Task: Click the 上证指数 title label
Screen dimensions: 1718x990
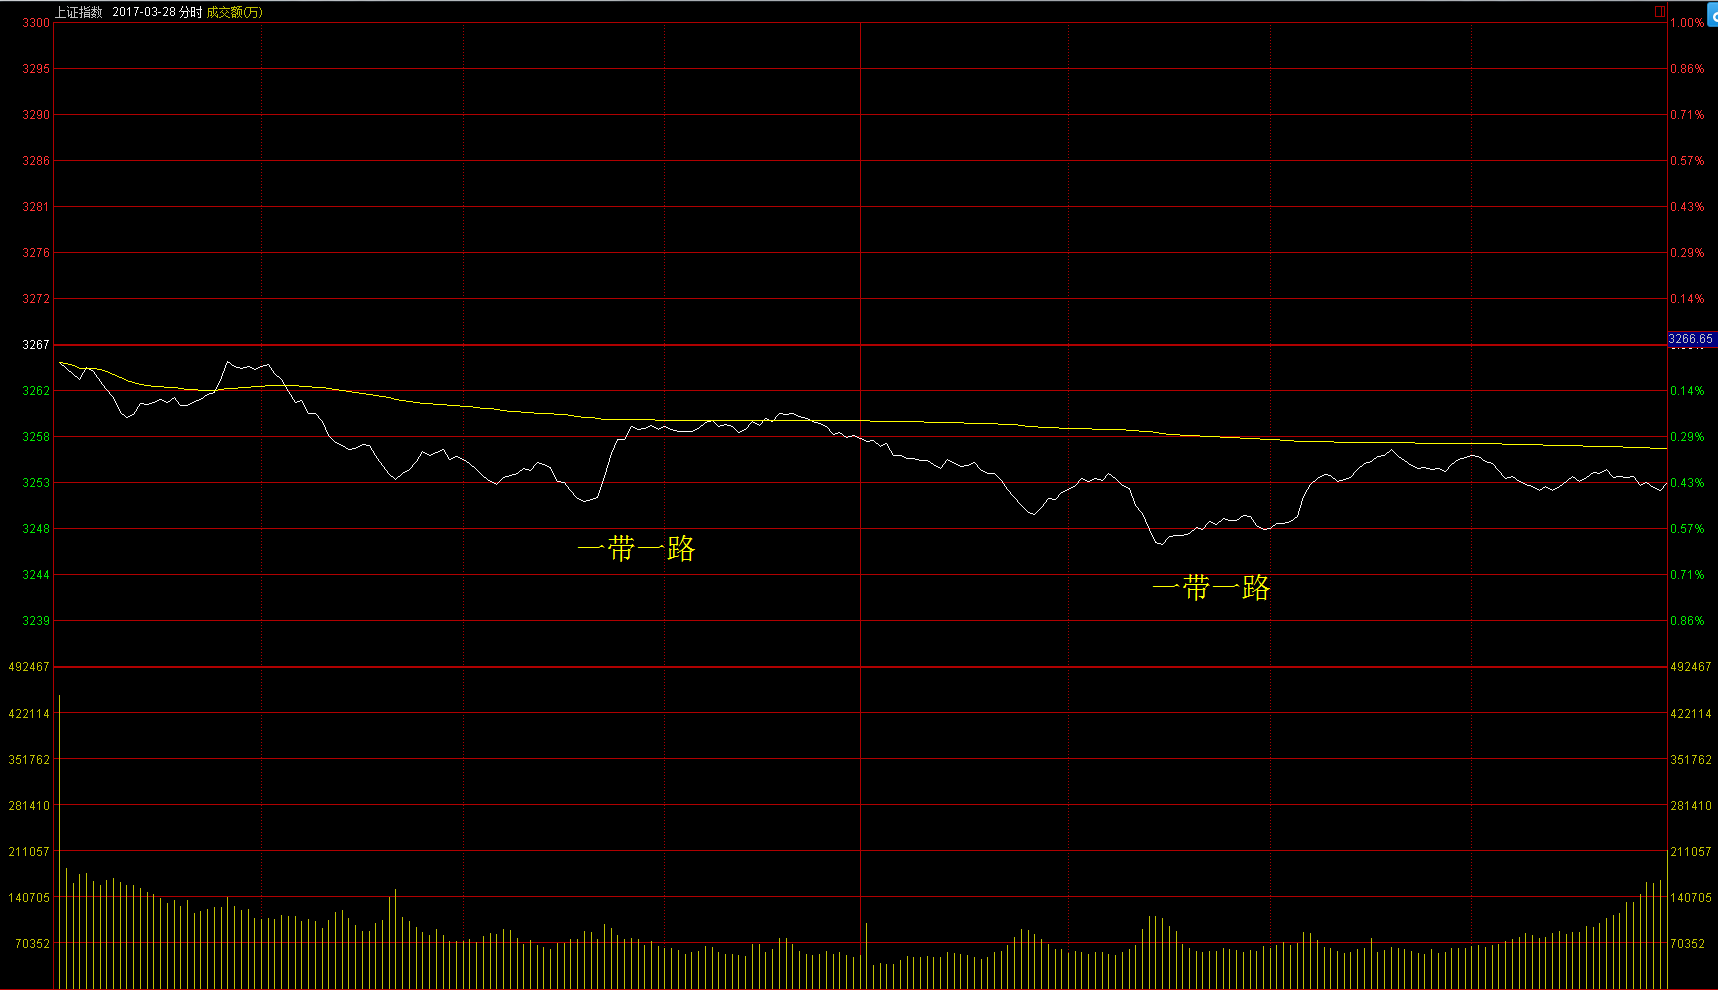Action: tap(79, 12)
